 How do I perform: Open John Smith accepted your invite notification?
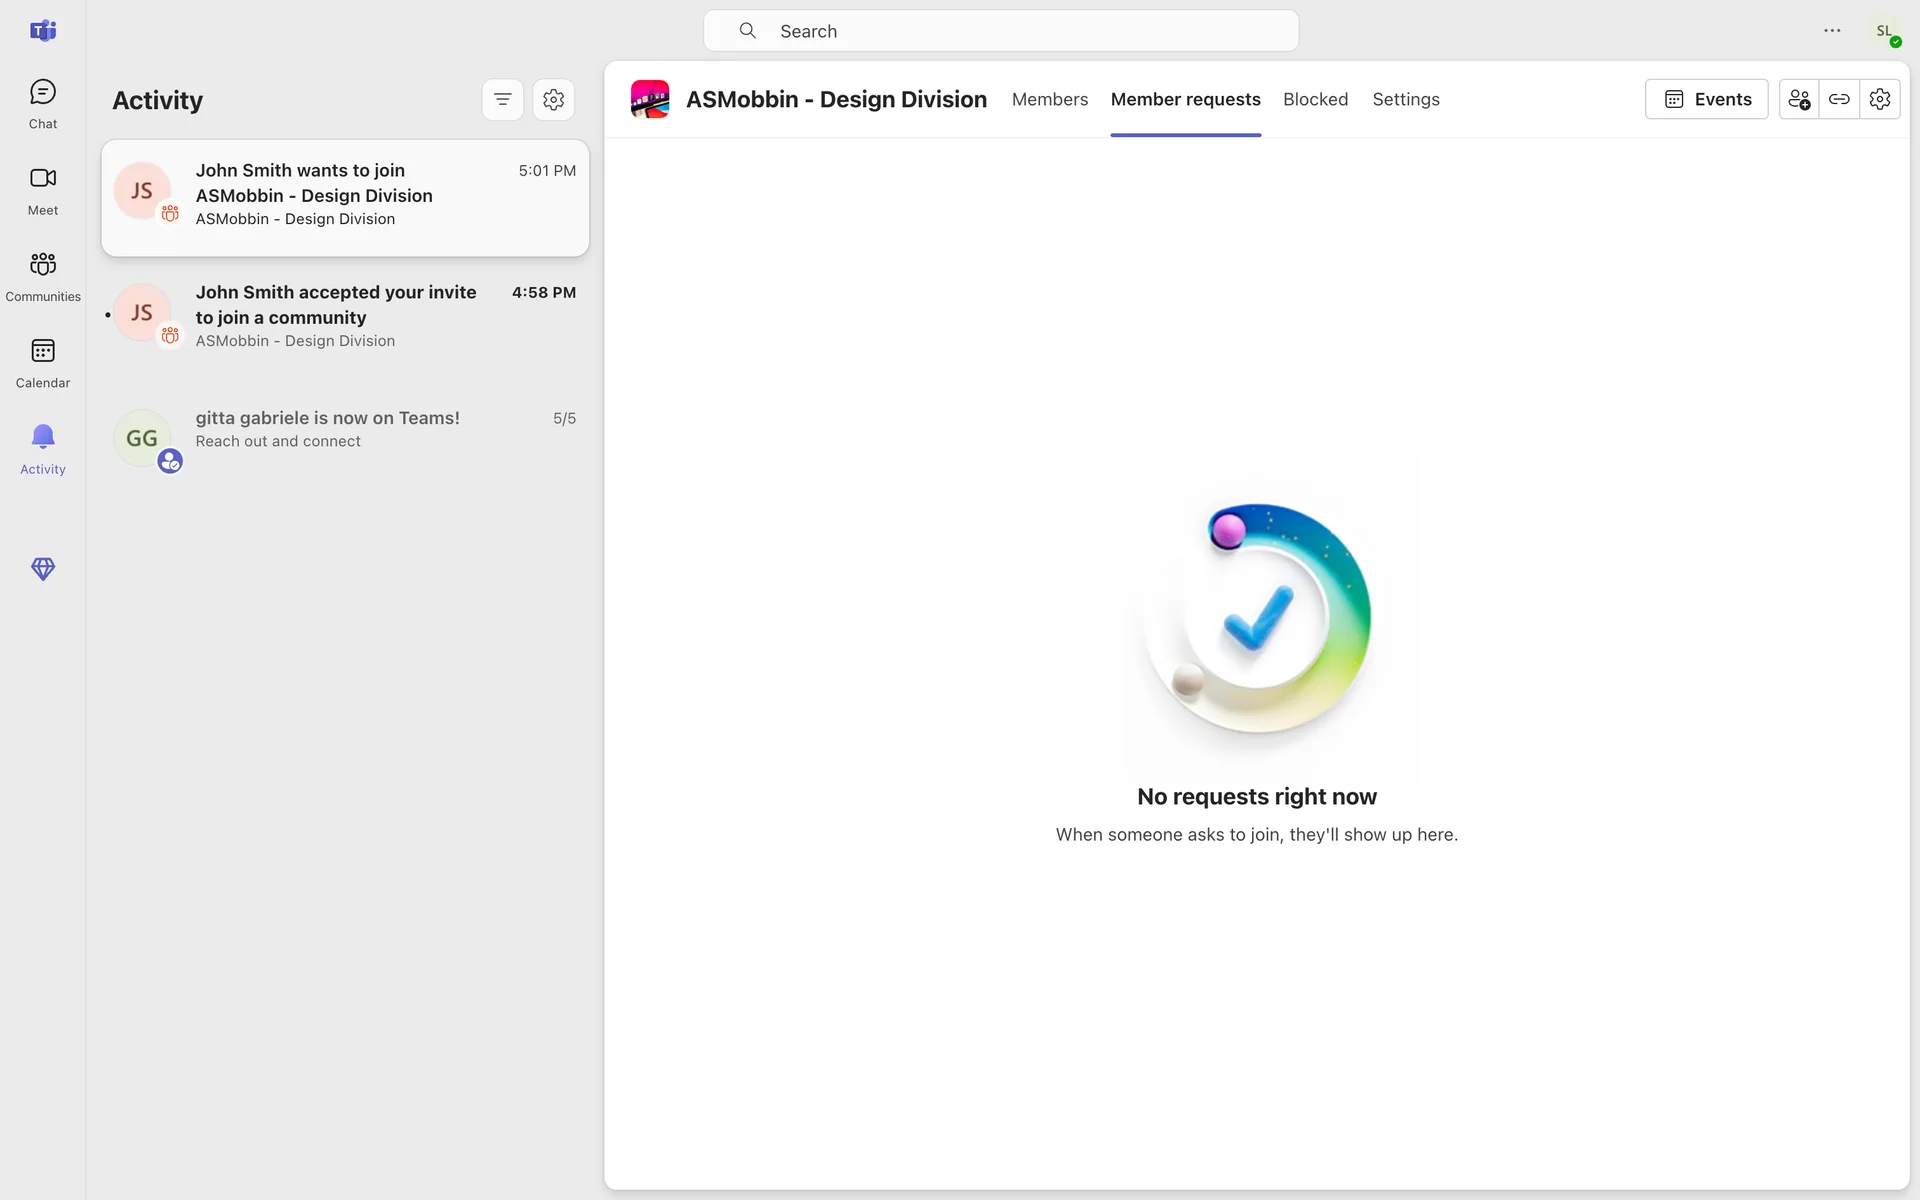coord(345,316)
